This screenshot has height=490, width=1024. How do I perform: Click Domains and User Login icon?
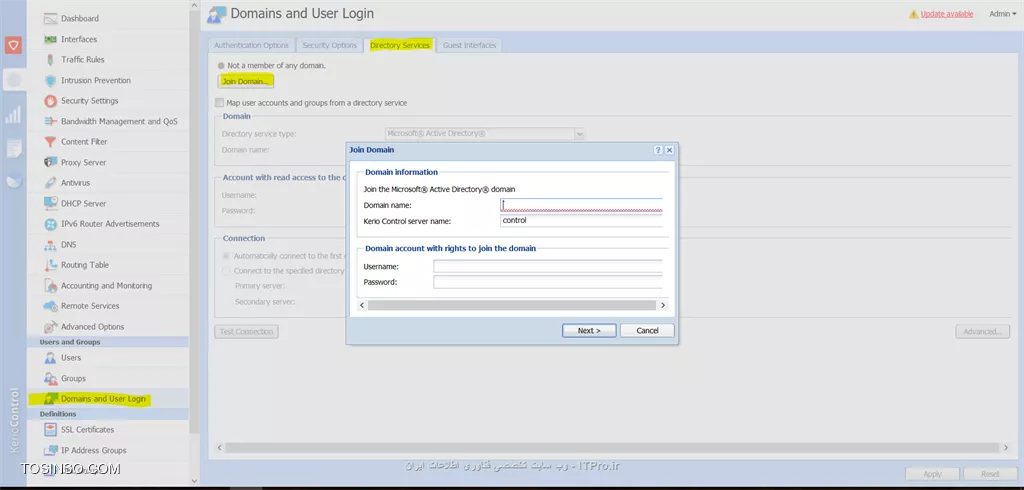pyautogui.click(x=51, y=399)
